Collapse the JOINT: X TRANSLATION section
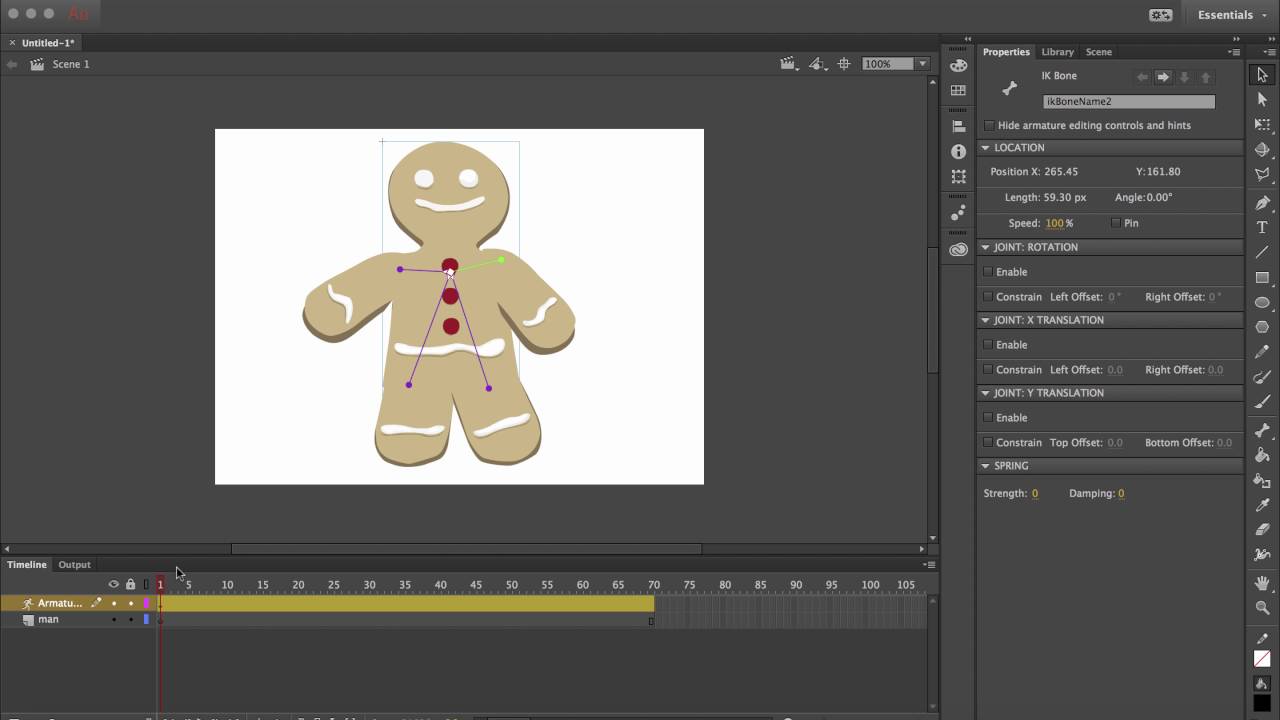 coord(985,320)
